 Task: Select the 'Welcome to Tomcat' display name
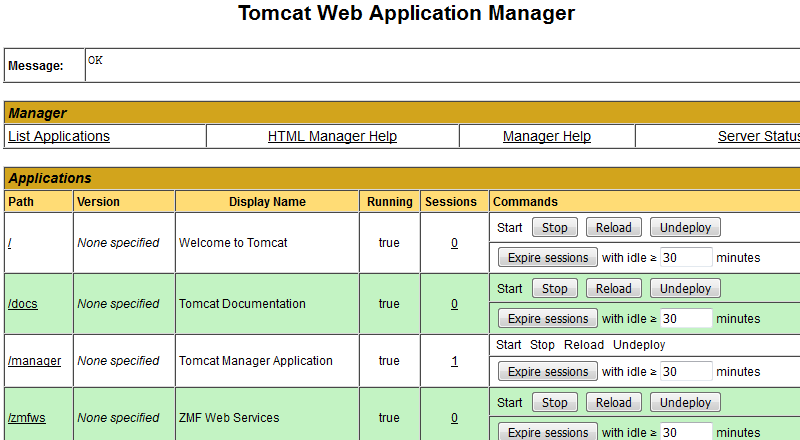pos(233,243)
